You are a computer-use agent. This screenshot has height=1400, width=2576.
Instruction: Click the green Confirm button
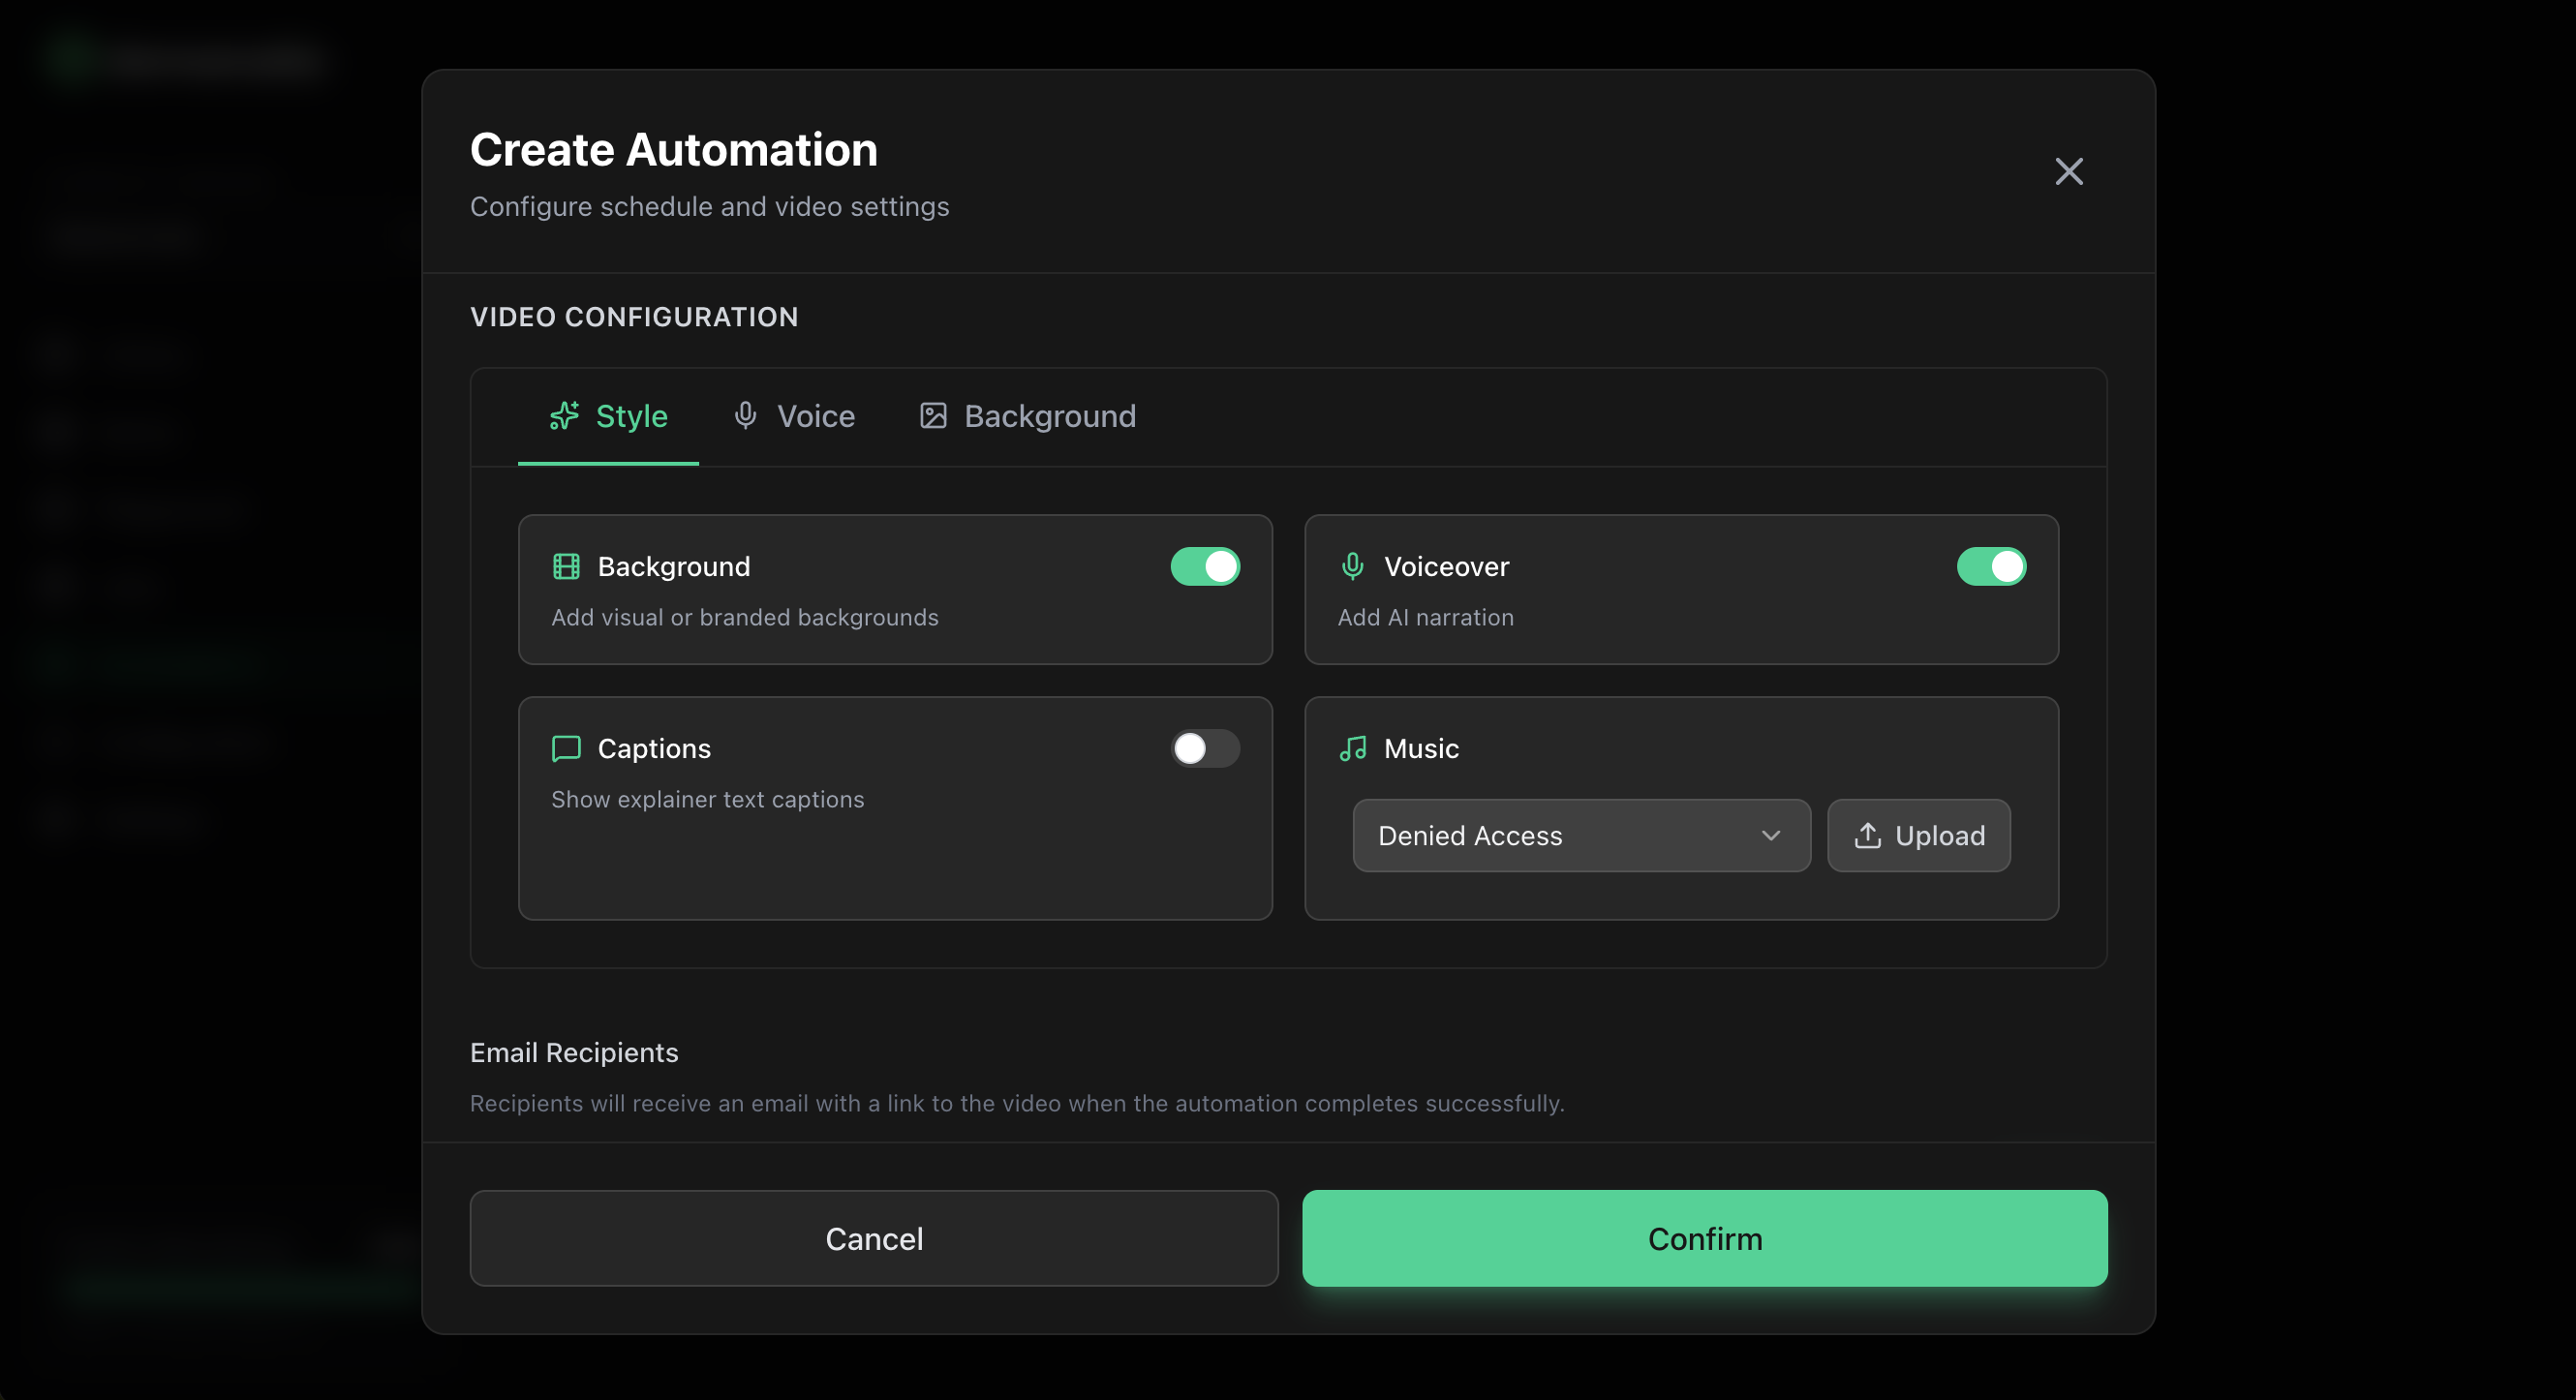point(1704,1238)
